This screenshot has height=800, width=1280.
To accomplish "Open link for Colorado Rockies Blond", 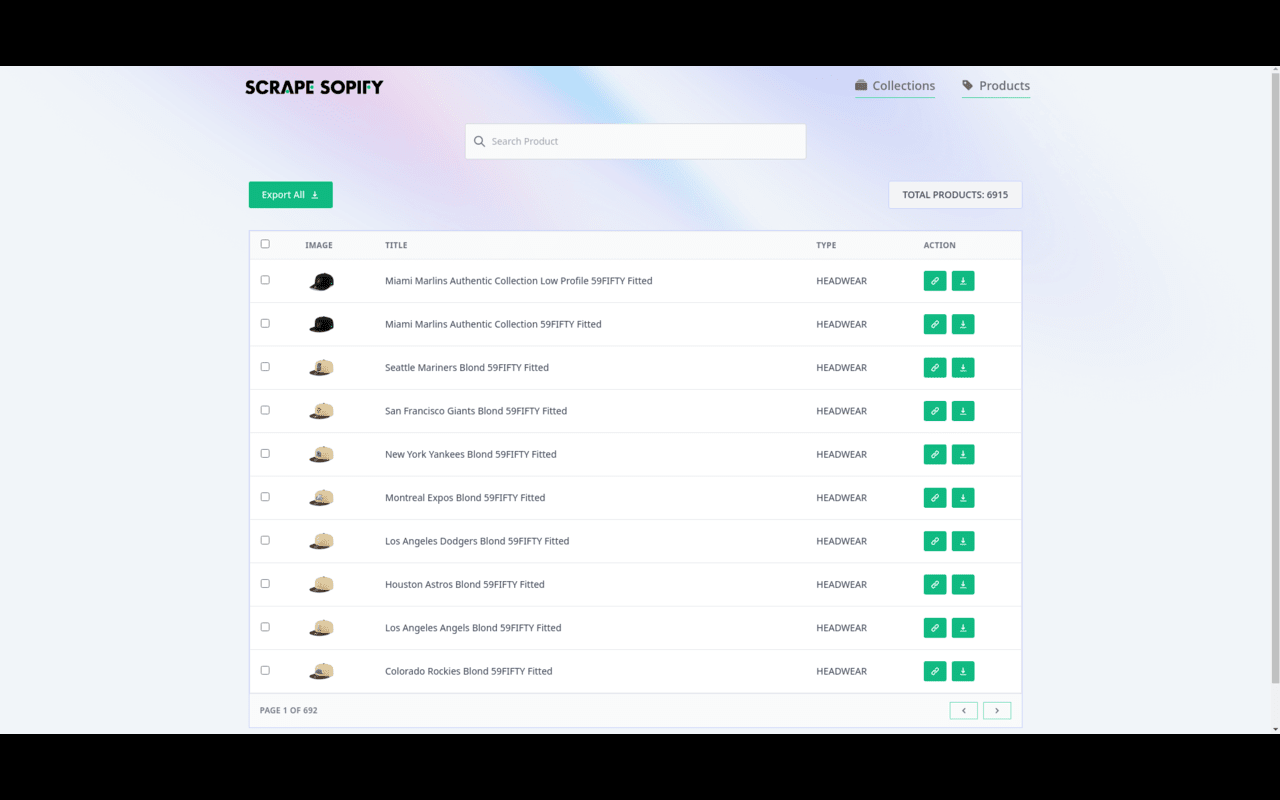I will point(935,671).
